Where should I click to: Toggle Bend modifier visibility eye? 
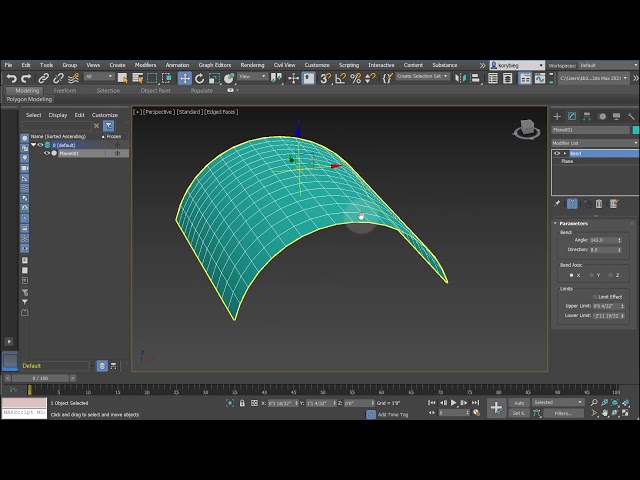(x=557, y=153)
